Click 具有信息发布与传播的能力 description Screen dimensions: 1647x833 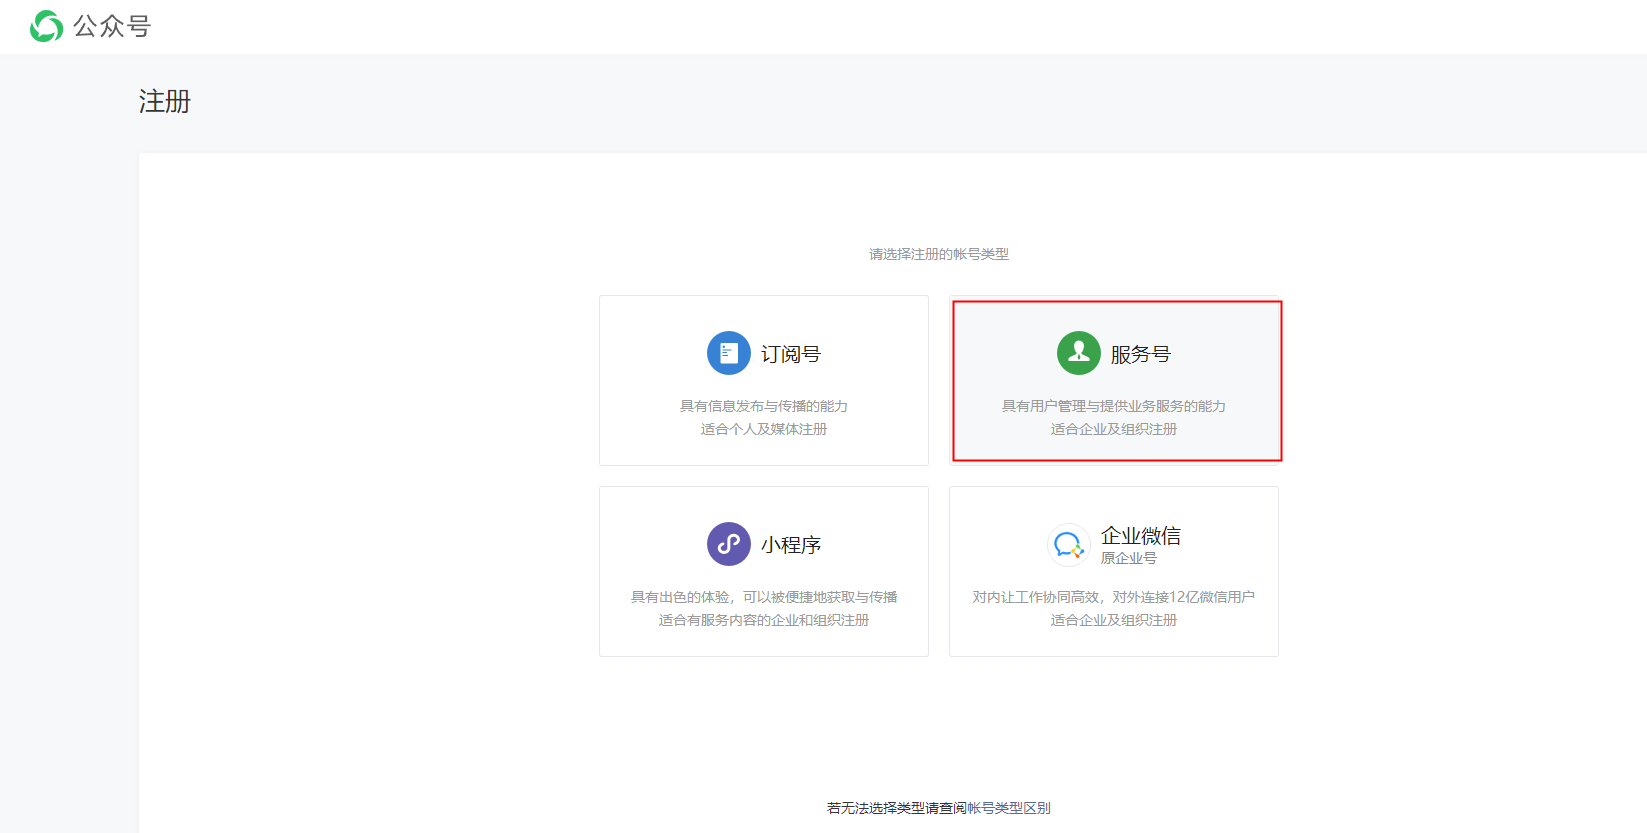tap(764, 406)
